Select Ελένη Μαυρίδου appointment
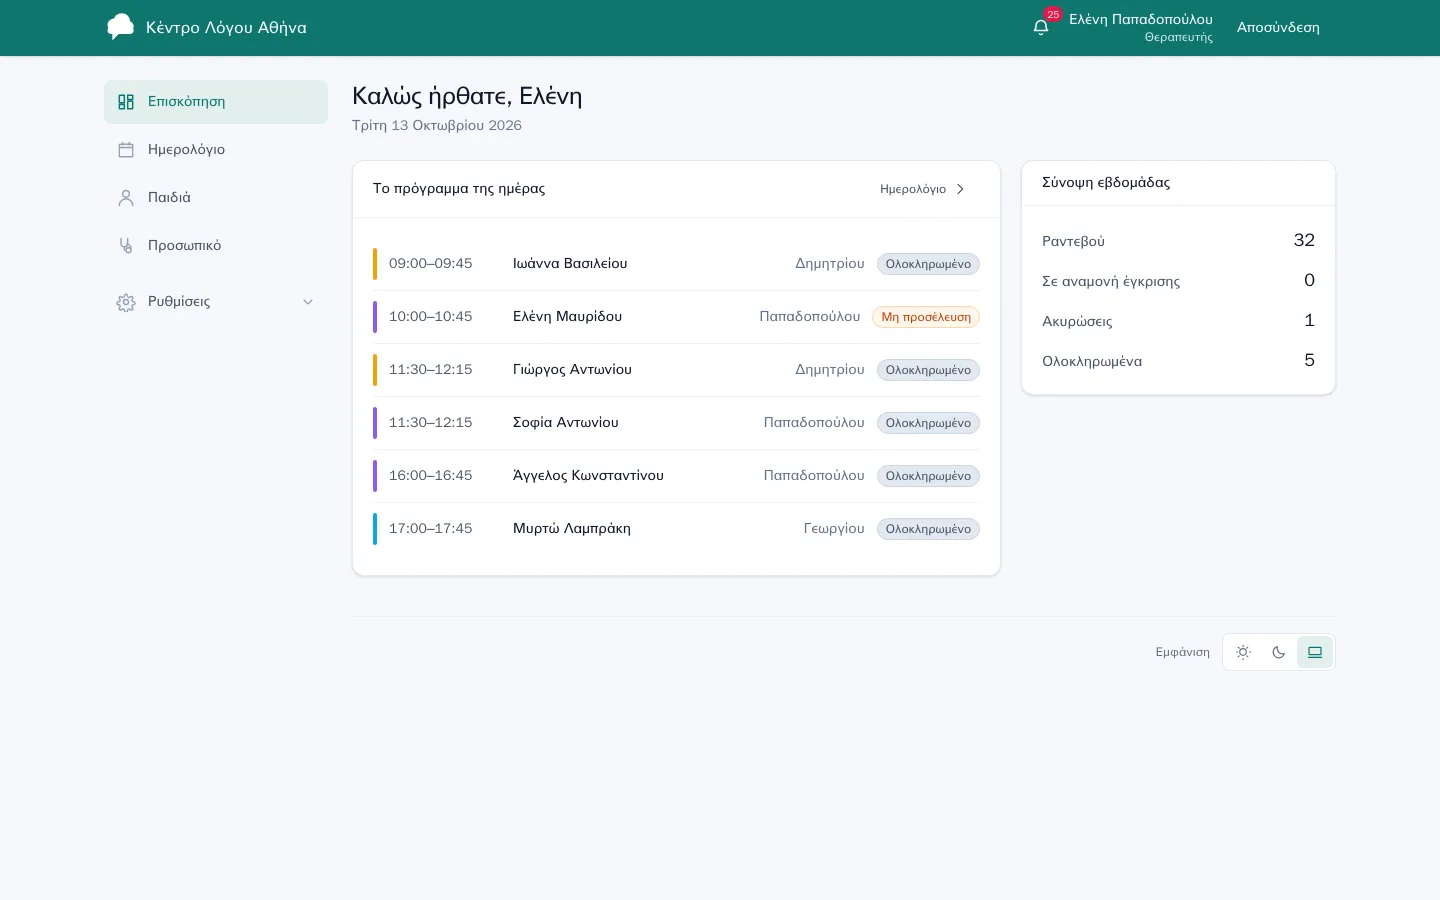 [676, 317]
